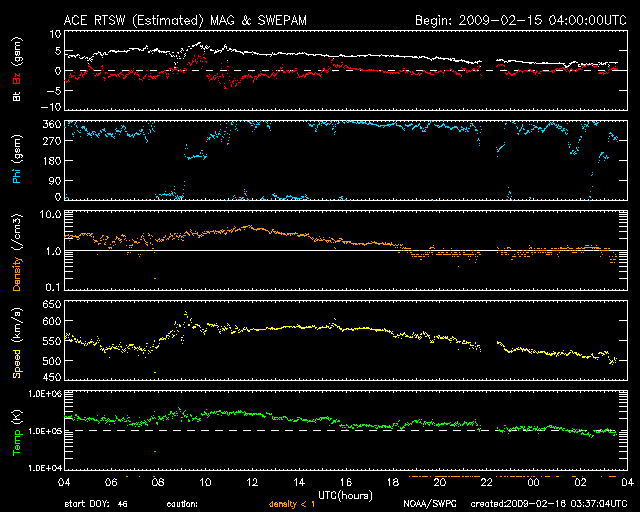Click the 22 hour tick on time axis
Viewport: 640px width, 512px height.
point(486,482)
